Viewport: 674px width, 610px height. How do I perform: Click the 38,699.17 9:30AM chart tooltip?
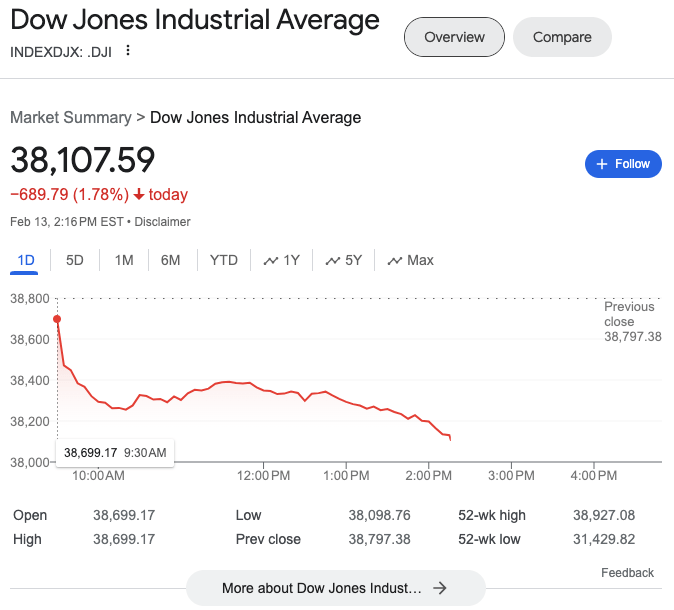pyautogui.click(x=115, y=453)
